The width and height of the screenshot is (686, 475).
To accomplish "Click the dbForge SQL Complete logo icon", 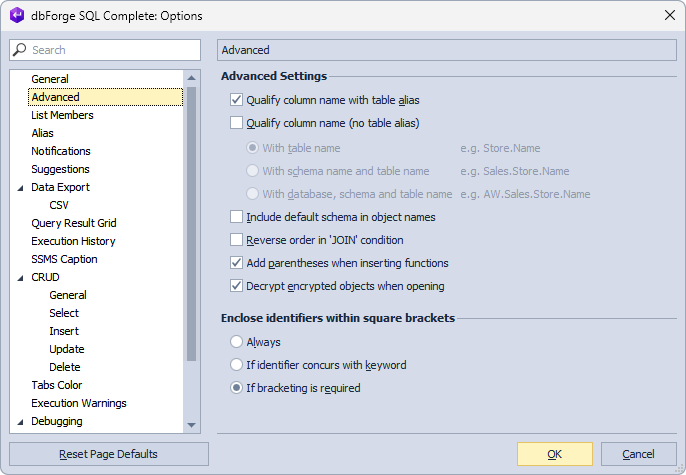I will [17, 15].
